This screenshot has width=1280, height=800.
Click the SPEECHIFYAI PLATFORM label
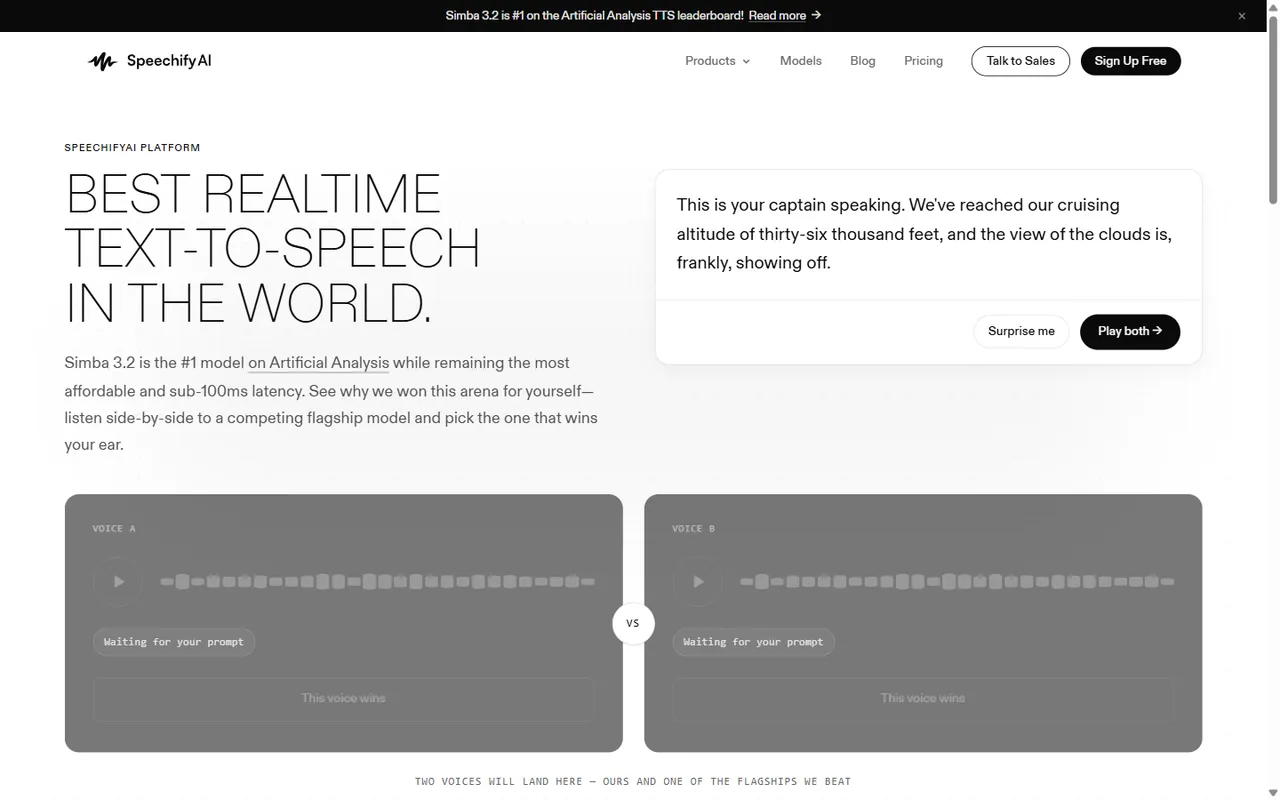tap(132, 148)
